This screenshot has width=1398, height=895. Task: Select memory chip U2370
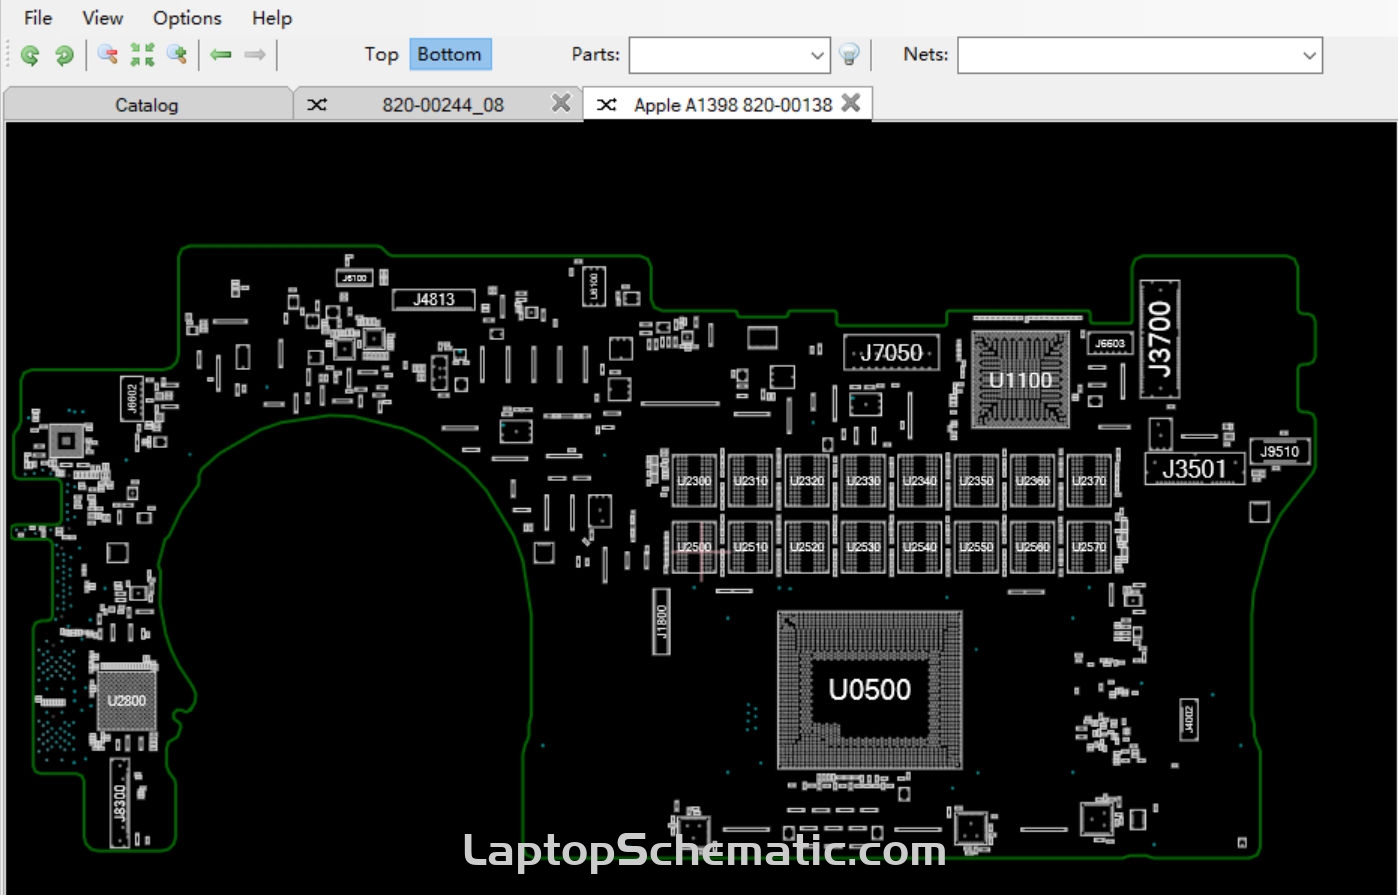point(1090,481)
